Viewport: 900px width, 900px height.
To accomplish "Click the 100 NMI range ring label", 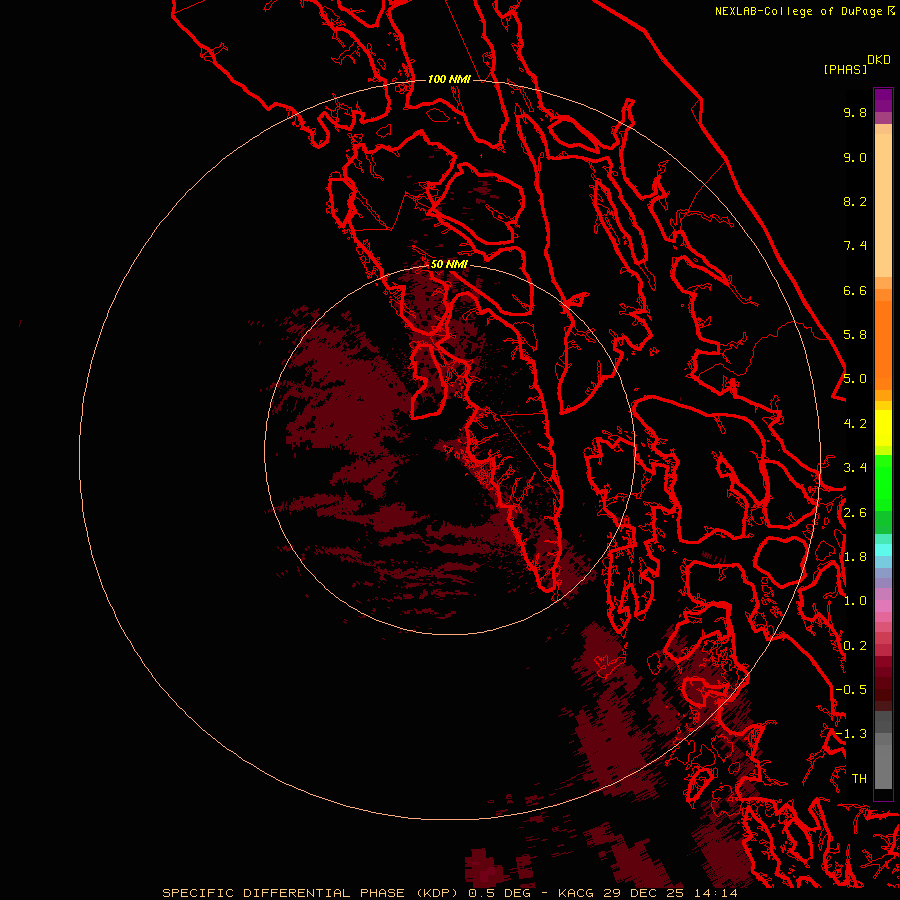I will click(x=449, y=79).
